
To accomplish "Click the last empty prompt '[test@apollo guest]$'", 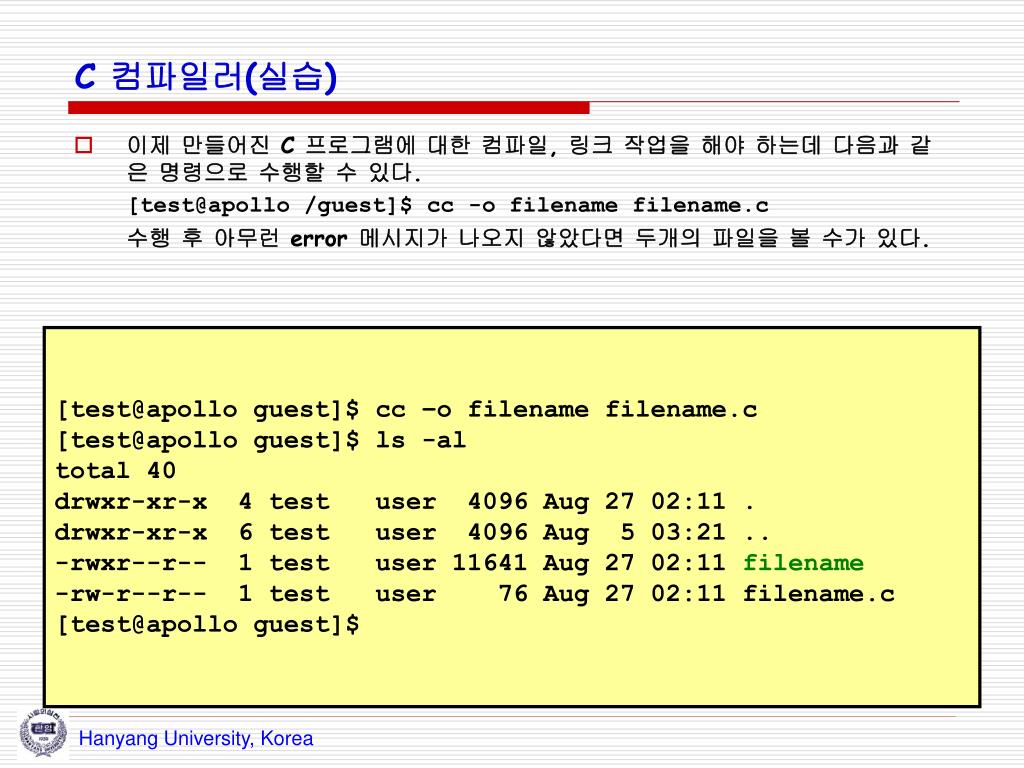I will [208, 625].
